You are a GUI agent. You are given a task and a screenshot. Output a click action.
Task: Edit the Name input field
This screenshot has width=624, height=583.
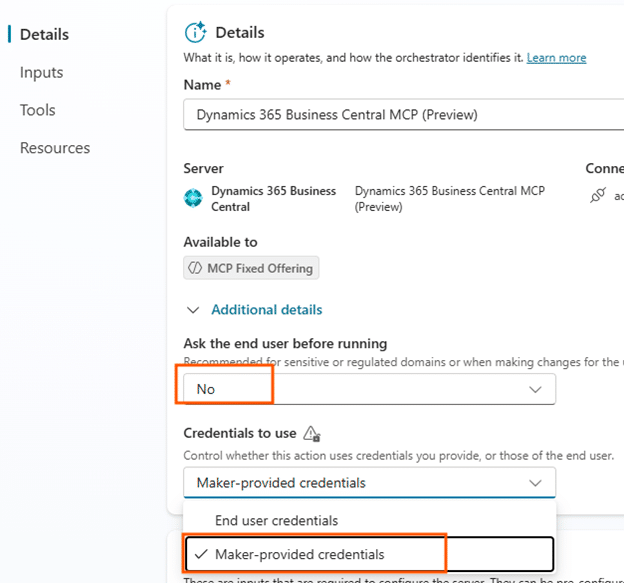(403, 115)
